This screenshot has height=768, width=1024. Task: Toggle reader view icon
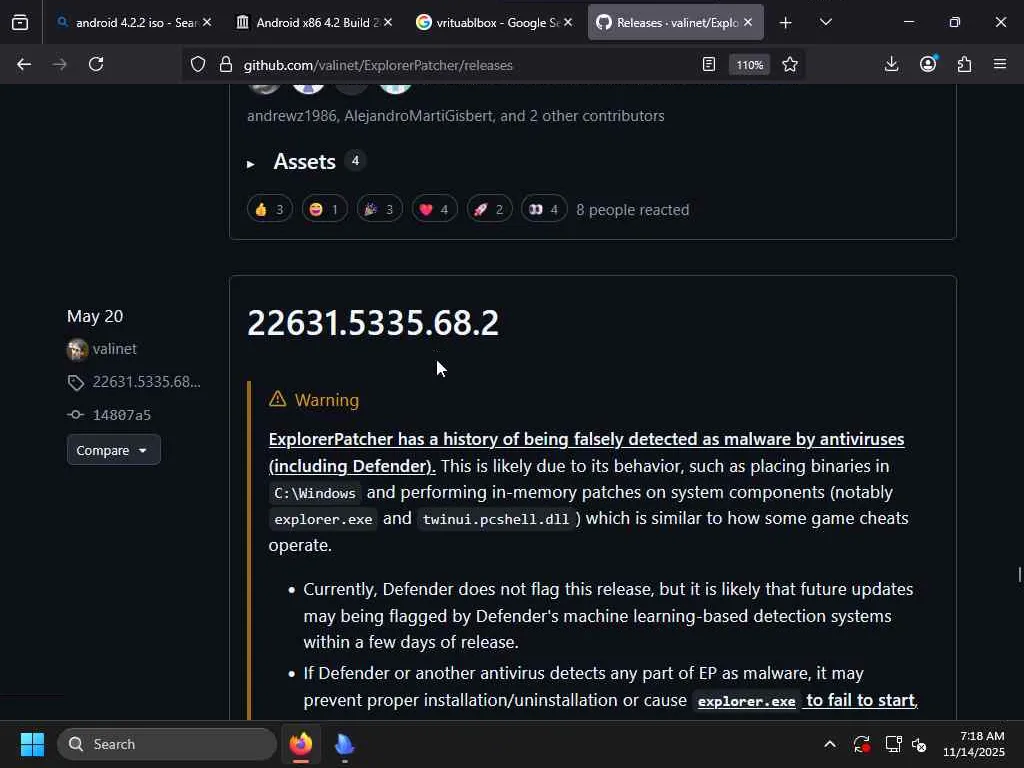[709, 64]
